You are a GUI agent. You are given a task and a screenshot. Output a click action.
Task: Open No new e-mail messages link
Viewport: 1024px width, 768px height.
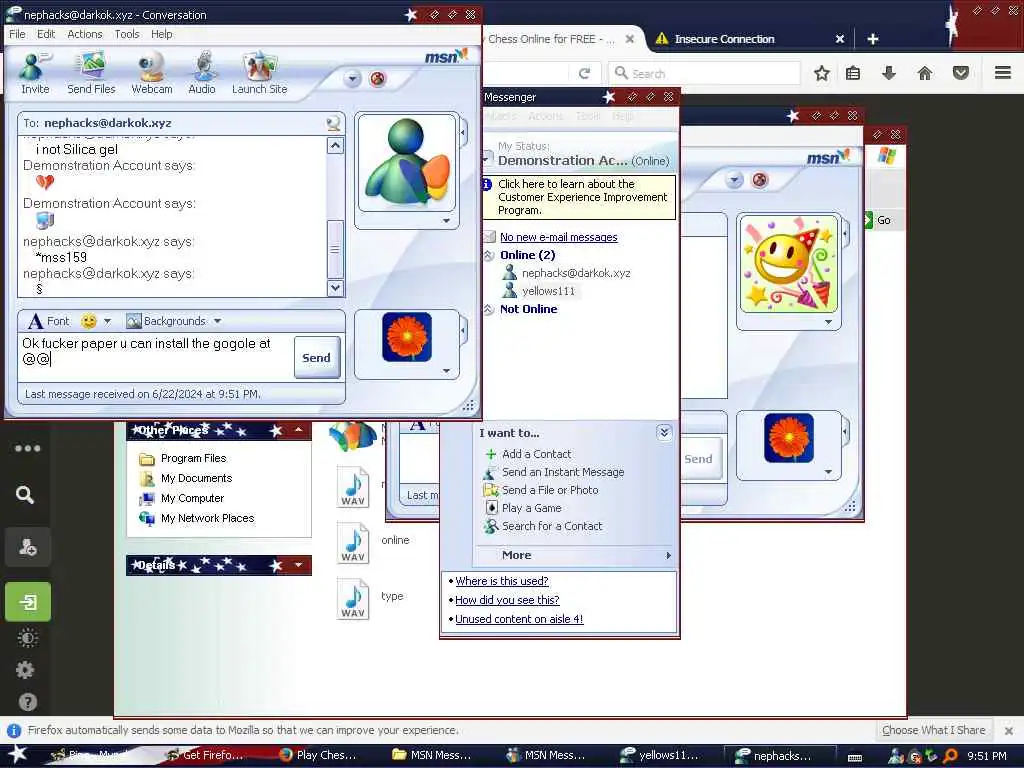(x=558, y=237)
